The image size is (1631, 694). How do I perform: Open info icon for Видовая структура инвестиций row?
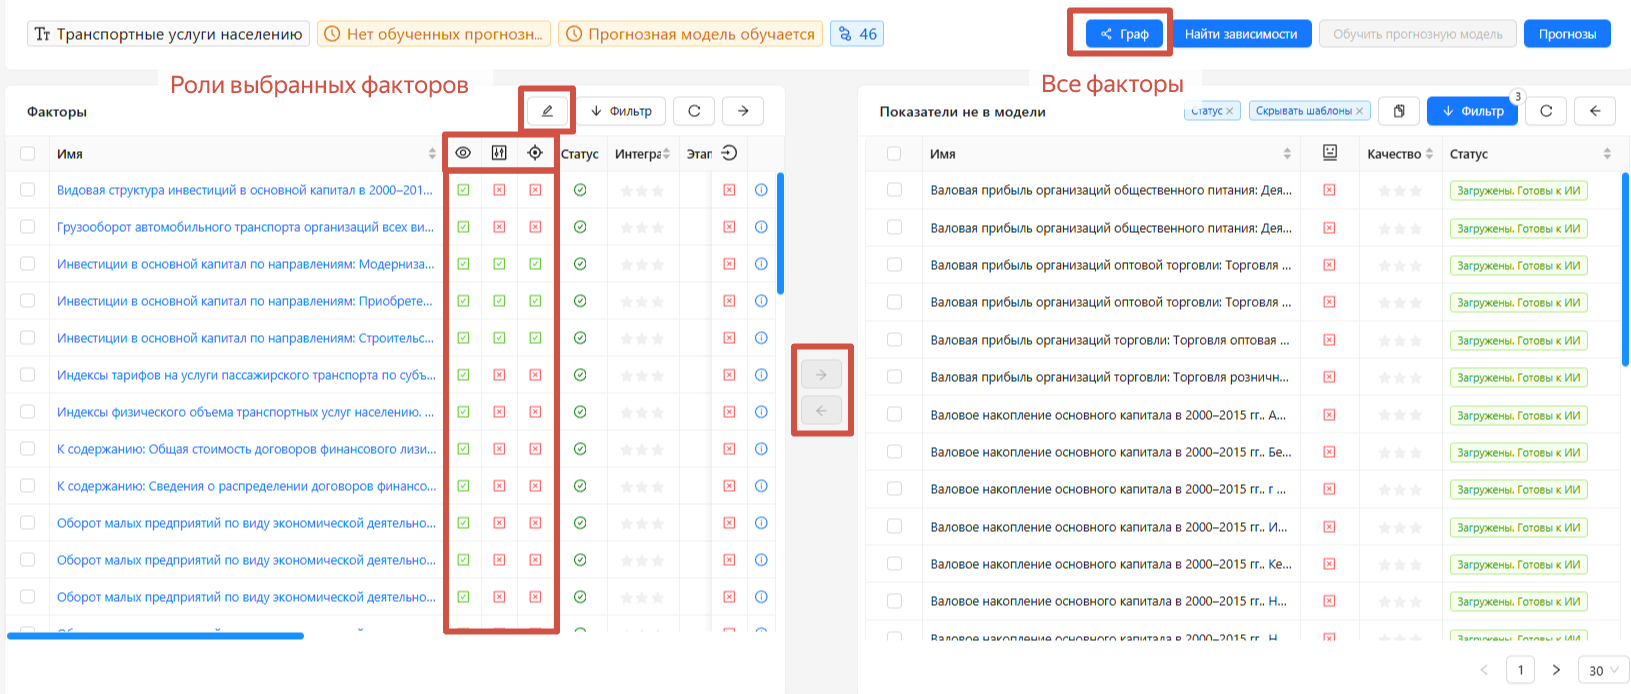pyautogui.click(x=761, y=190)
